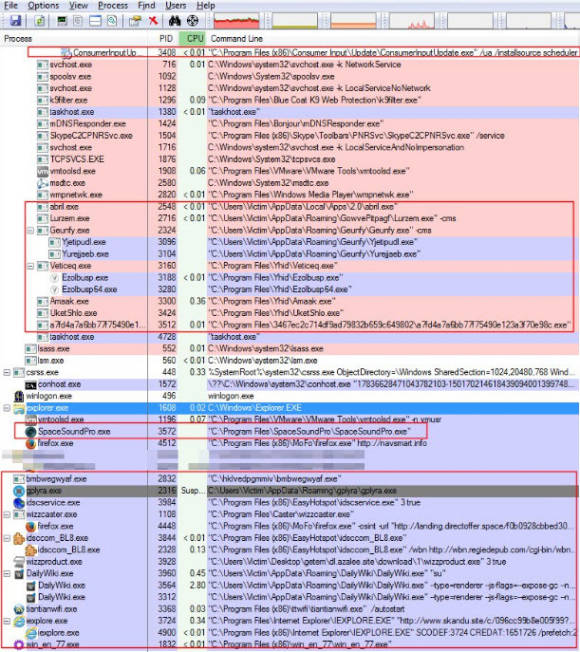Click the yellow commit history graph
This screenshot has width=580, height=652.
(294, 21)
